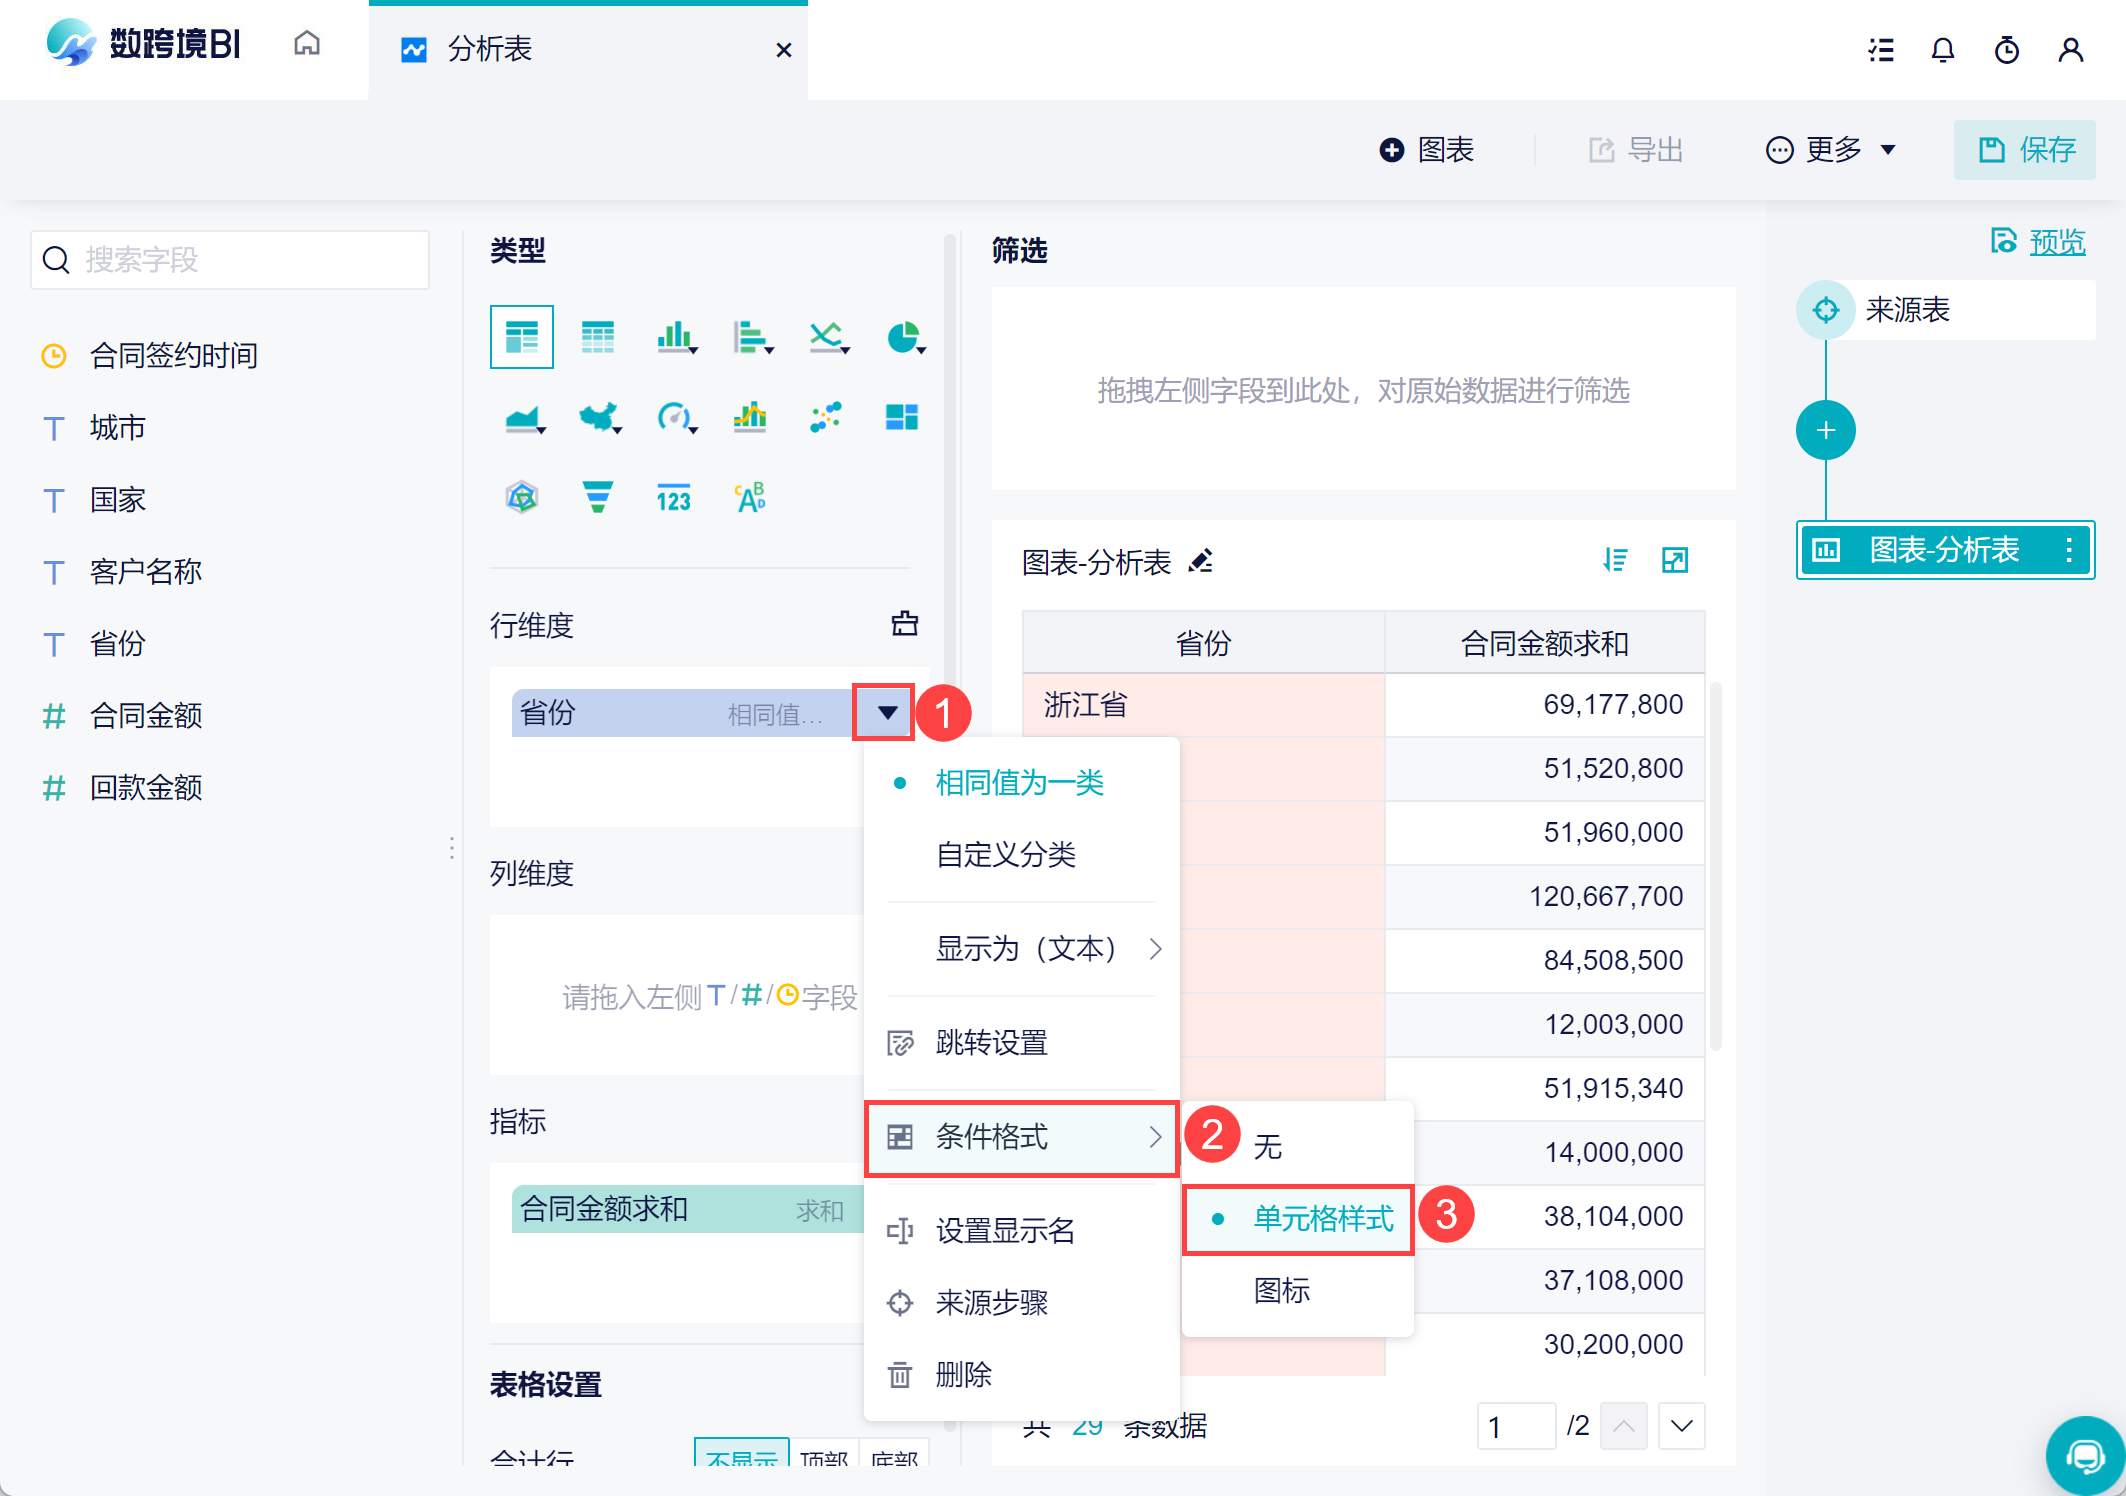The width and height of the screenshot is (2126, 1496).
Task: Choose the funnel chart type icon
Action: pos(597,497)
